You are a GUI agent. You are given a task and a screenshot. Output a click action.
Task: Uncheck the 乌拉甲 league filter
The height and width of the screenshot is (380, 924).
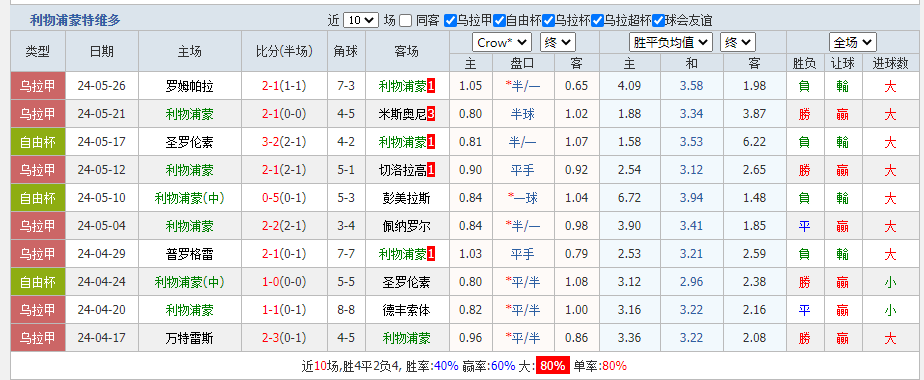coord(450,21)
